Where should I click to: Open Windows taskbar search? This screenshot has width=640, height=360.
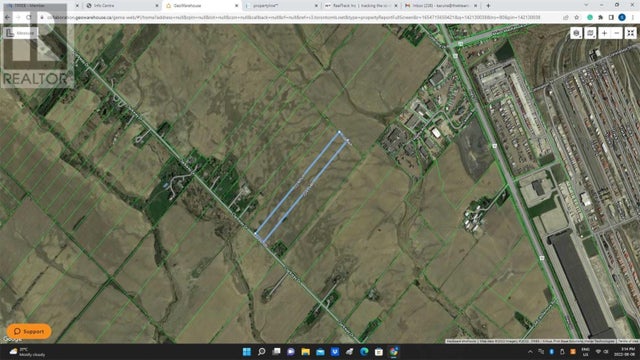pos(262,351)
